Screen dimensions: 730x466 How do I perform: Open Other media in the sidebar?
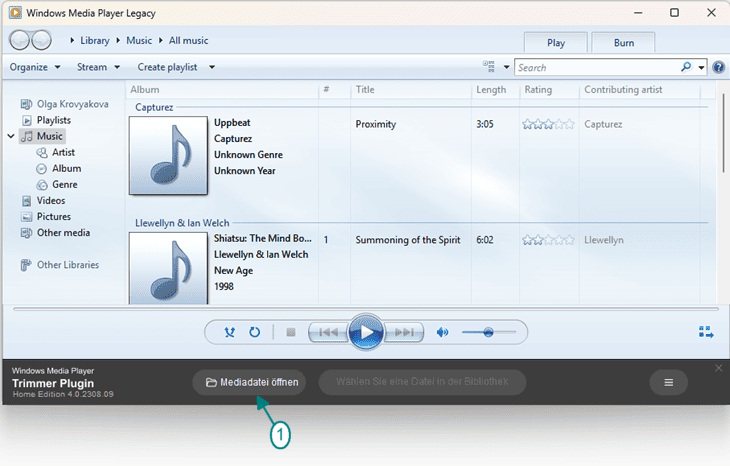pos(55,233)
